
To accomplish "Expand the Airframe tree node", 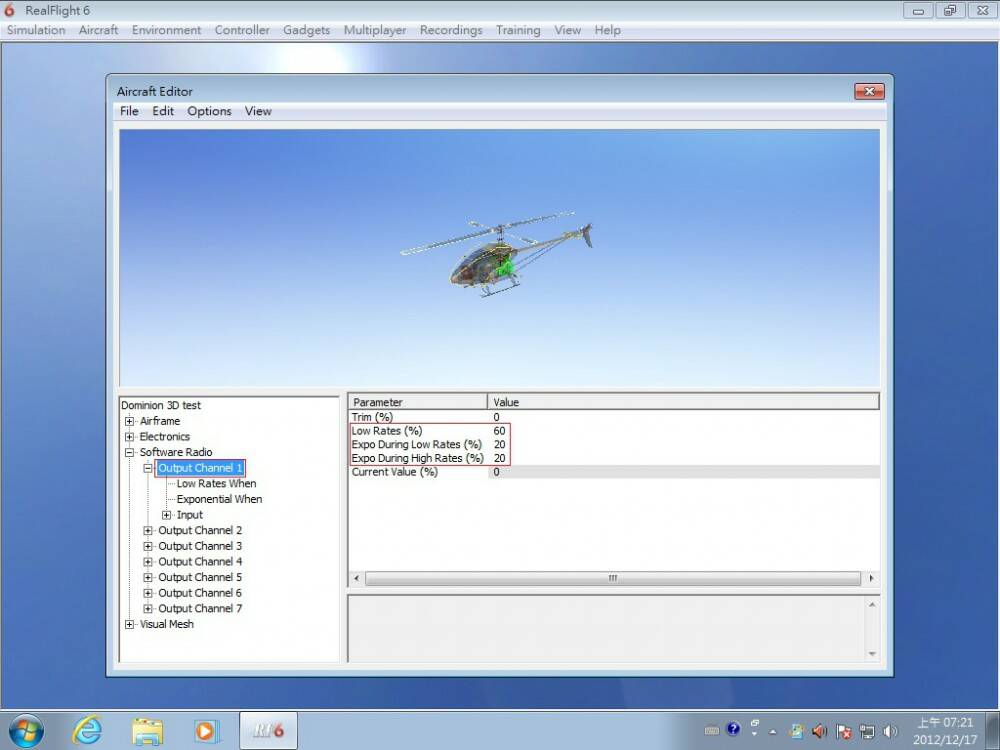I will [129, 421].
